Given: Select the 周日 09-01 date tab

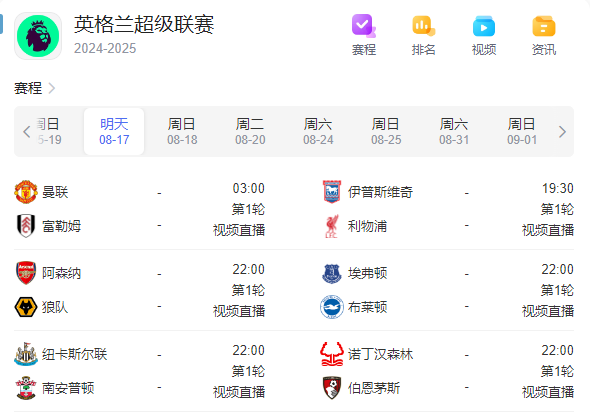Looking at the screenshot, I should [x=522, y=131].
